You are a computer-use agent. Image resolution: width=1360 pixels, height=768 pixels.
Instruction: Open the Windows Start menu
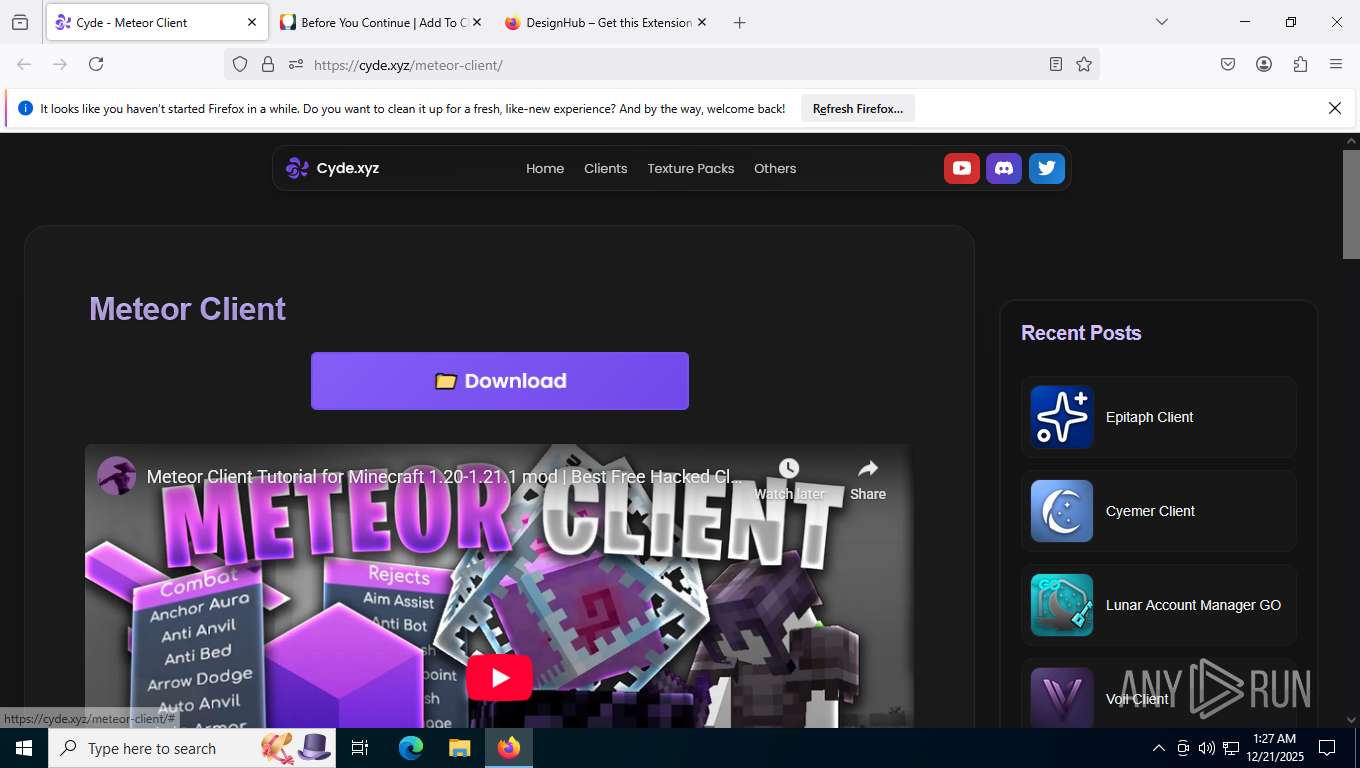pyautogui.click(x=23, y=748)
